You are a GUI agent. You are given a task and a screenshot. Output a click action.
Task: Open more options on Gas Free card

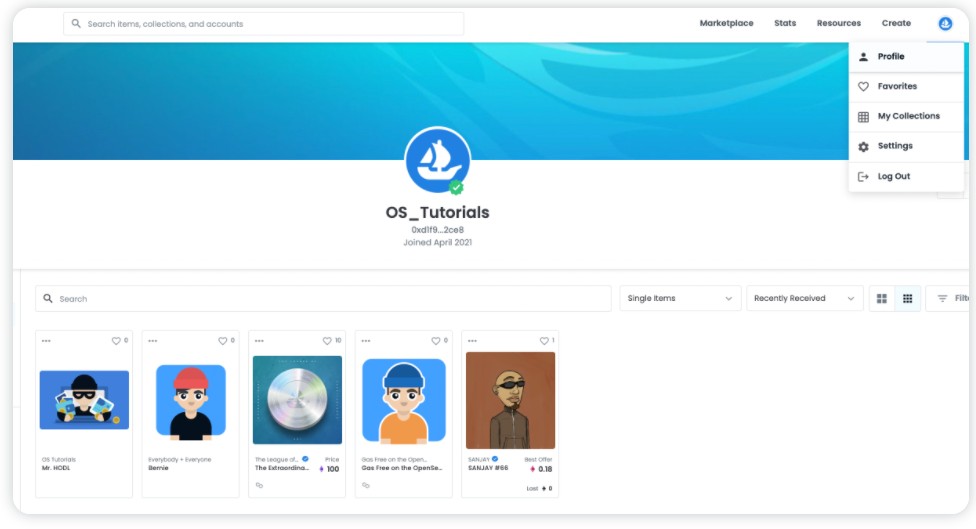[365, 341]
